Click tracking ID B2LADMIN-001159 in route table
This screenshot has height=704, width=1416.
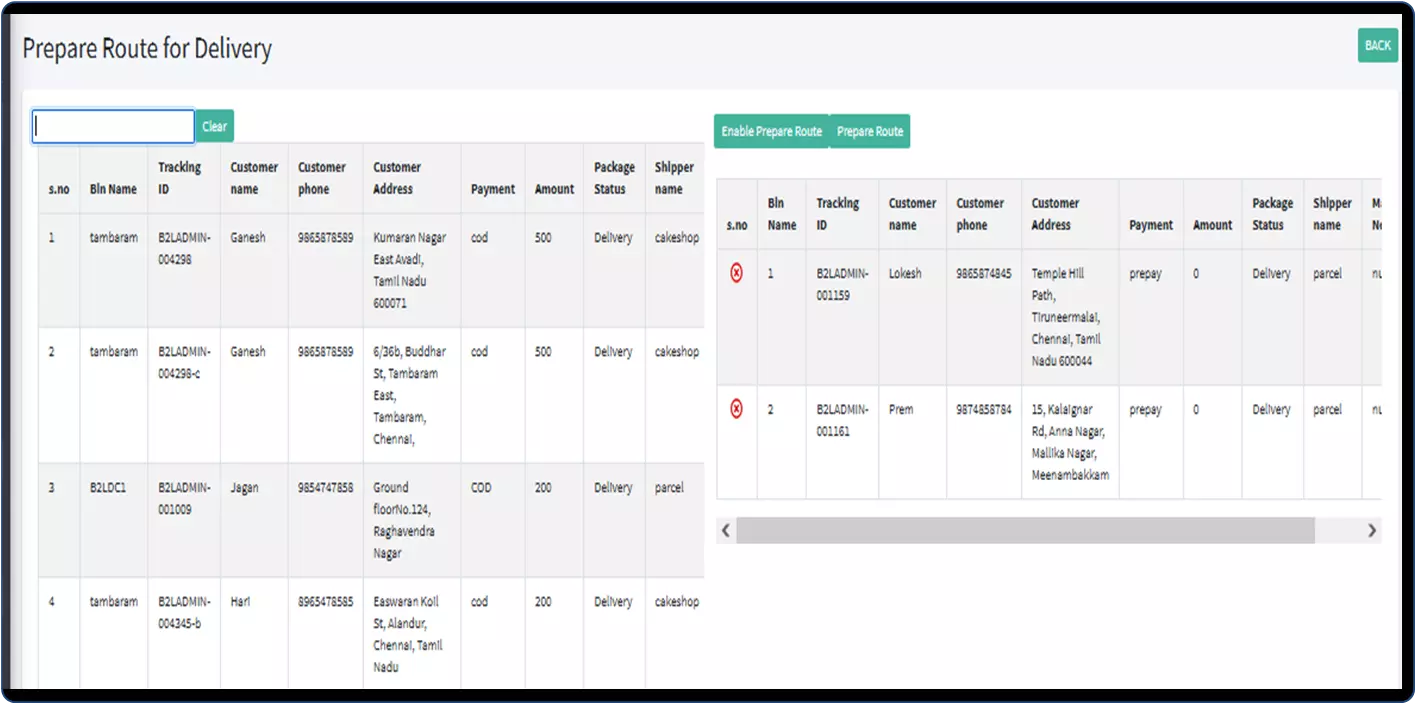tap(841, 284)
